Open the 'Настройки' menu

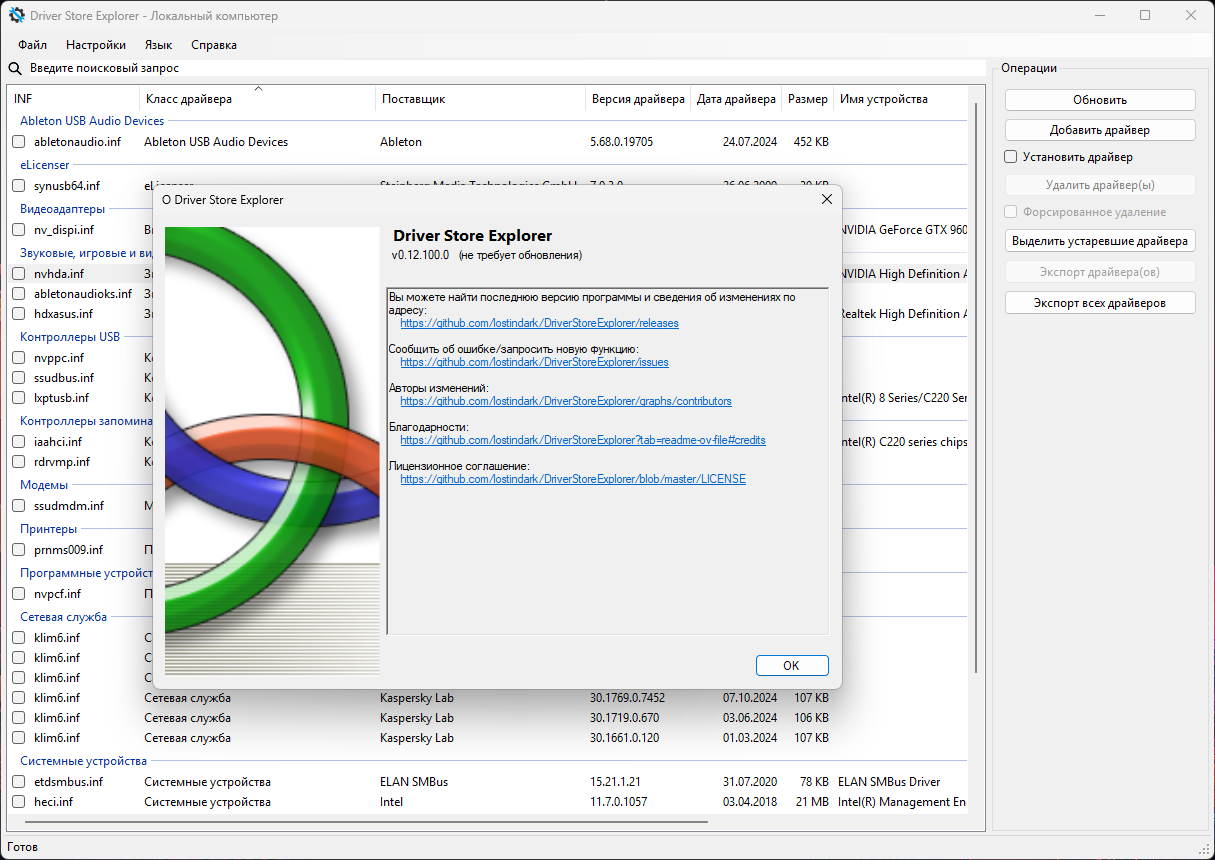coord(96,45)
